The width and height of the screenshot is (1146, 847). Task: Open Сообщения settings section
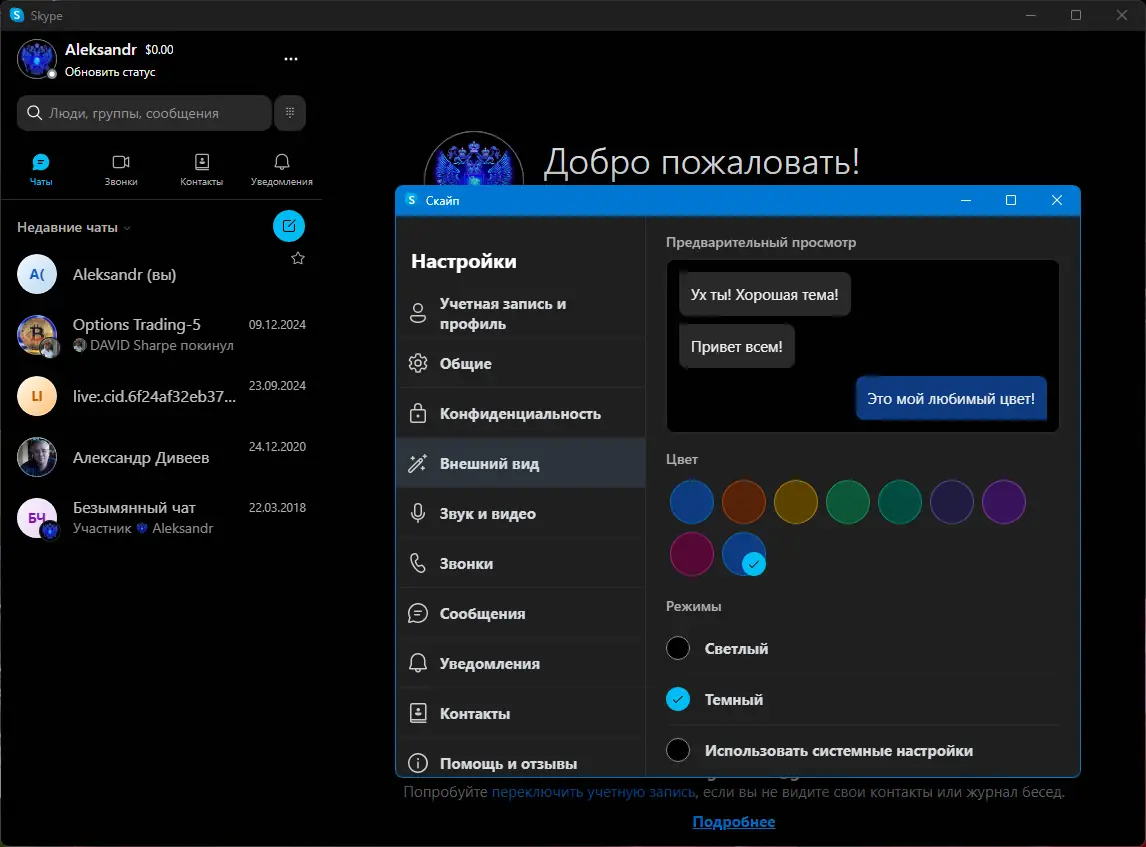521,613
